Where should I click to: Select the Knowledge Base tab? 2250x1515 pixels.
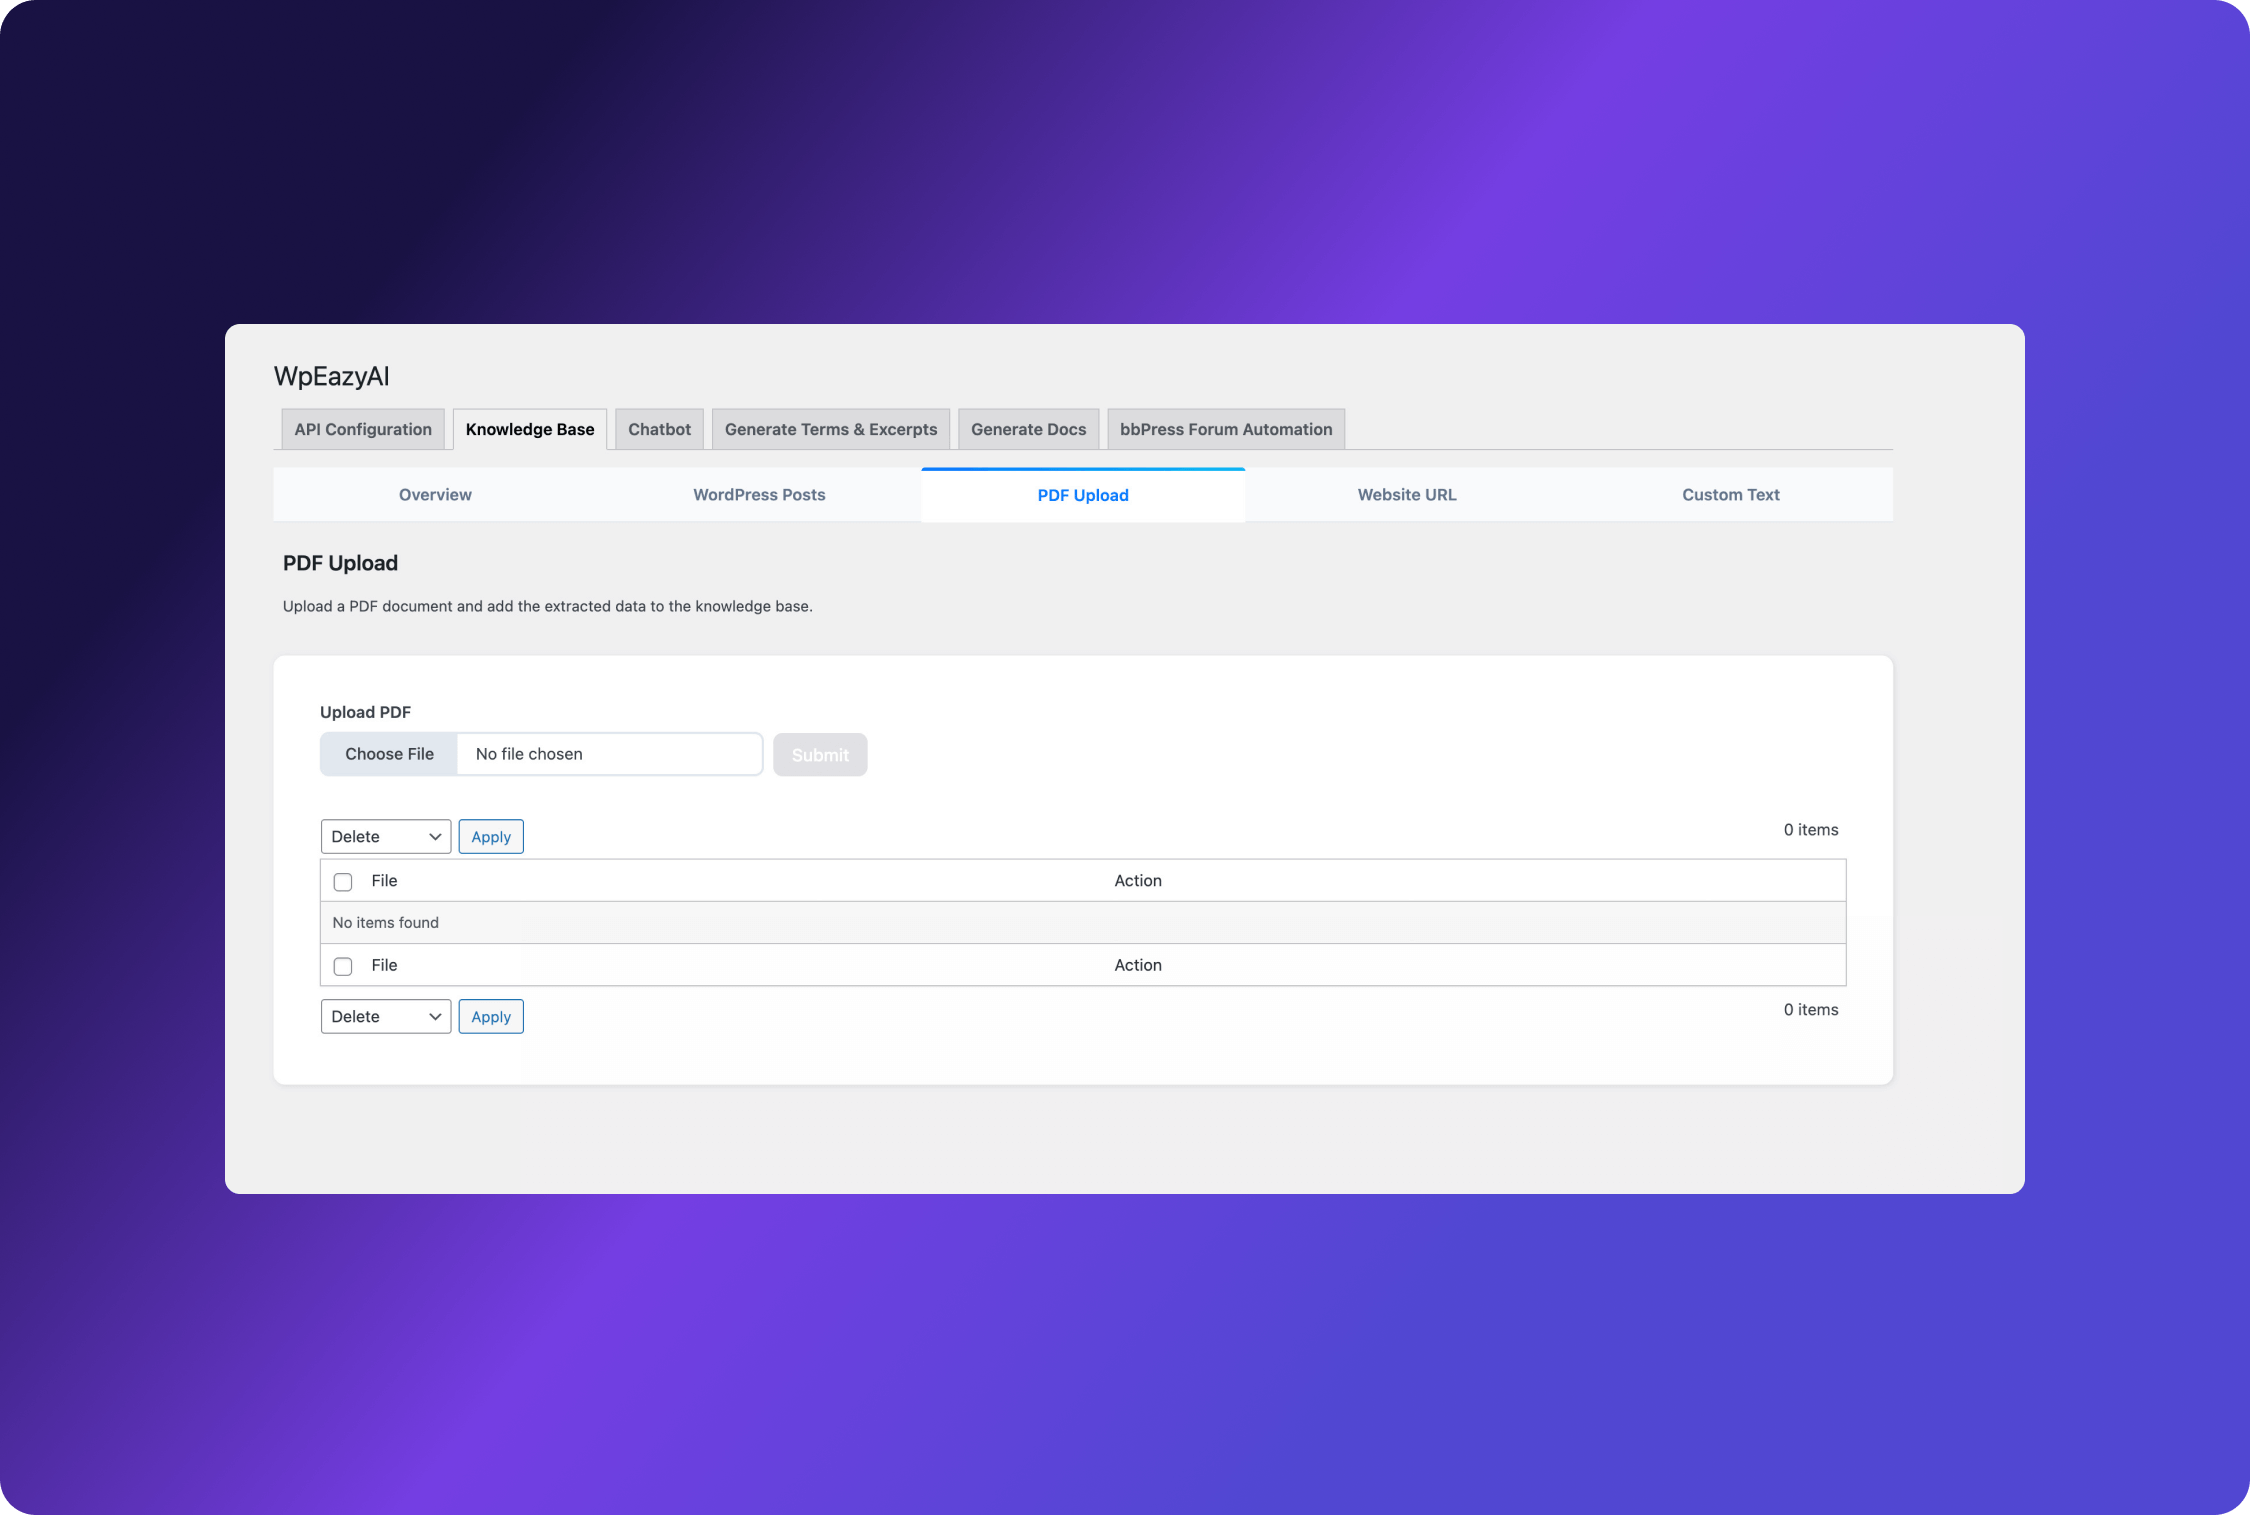point(529,429)
